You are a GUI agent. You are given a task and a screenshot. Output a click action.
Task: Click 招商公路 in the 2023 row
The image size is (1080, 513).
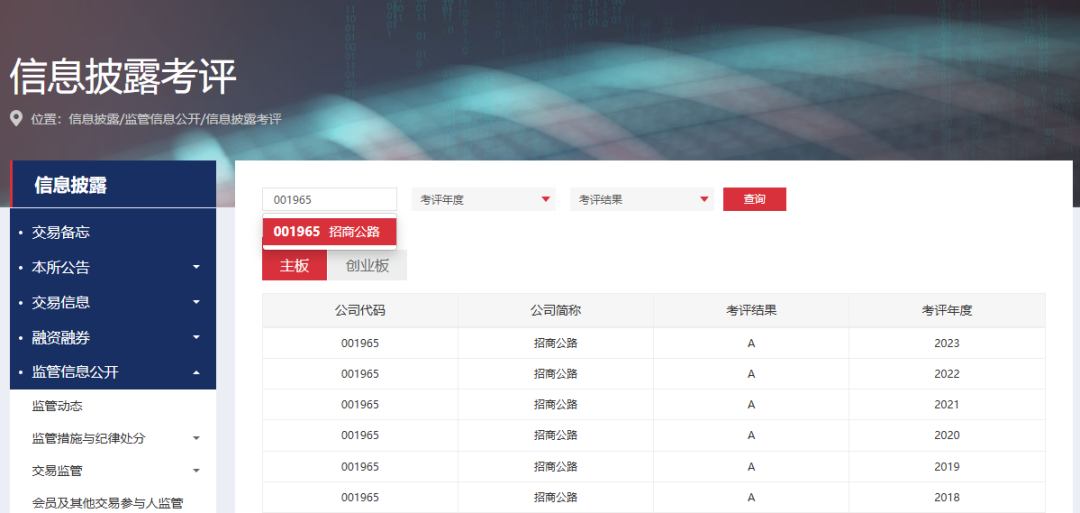pos(555,343)
